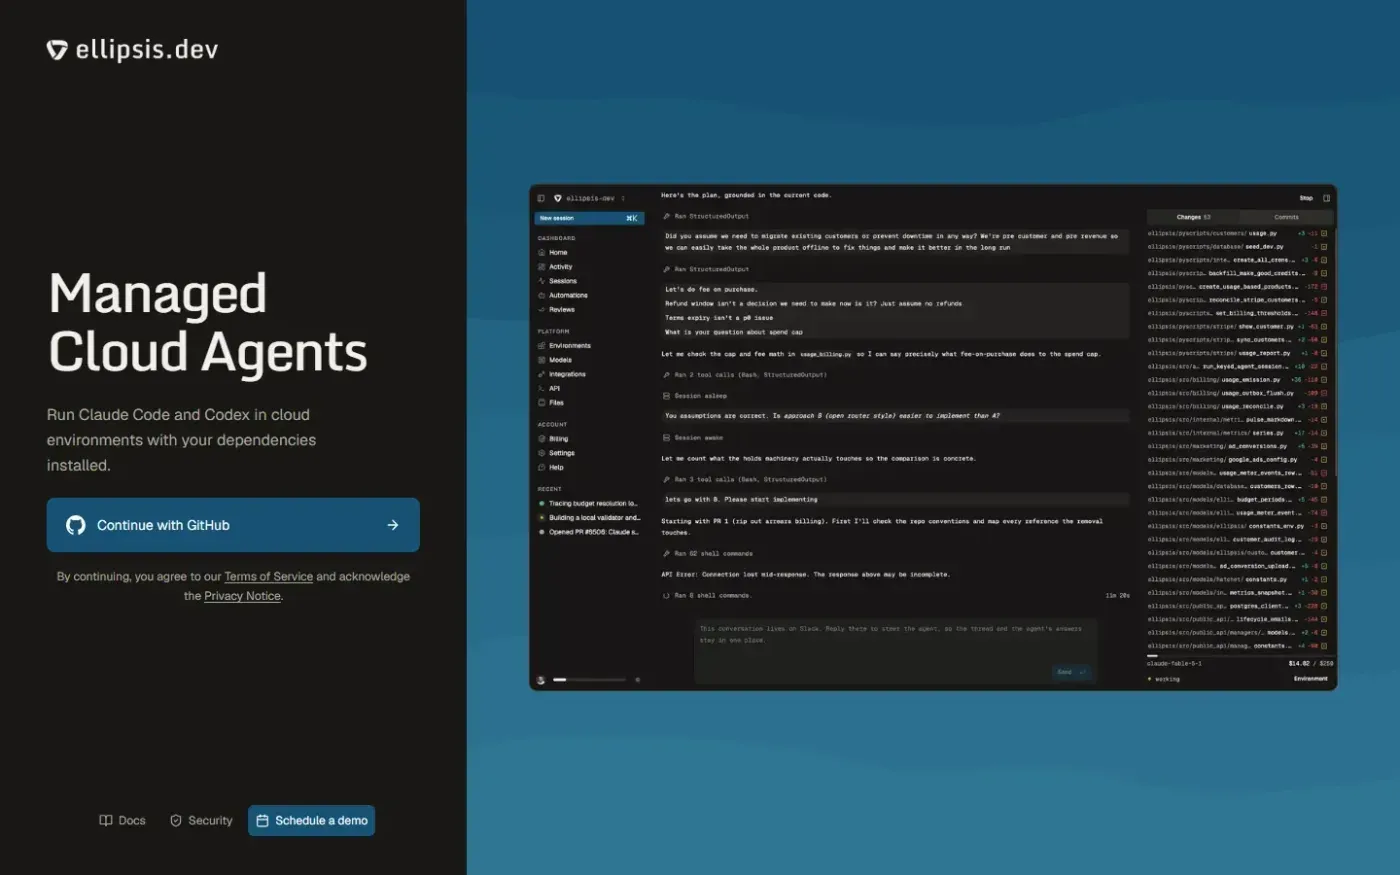Open recent session 'Tracing budget resolution'

(x=589, y=504)
